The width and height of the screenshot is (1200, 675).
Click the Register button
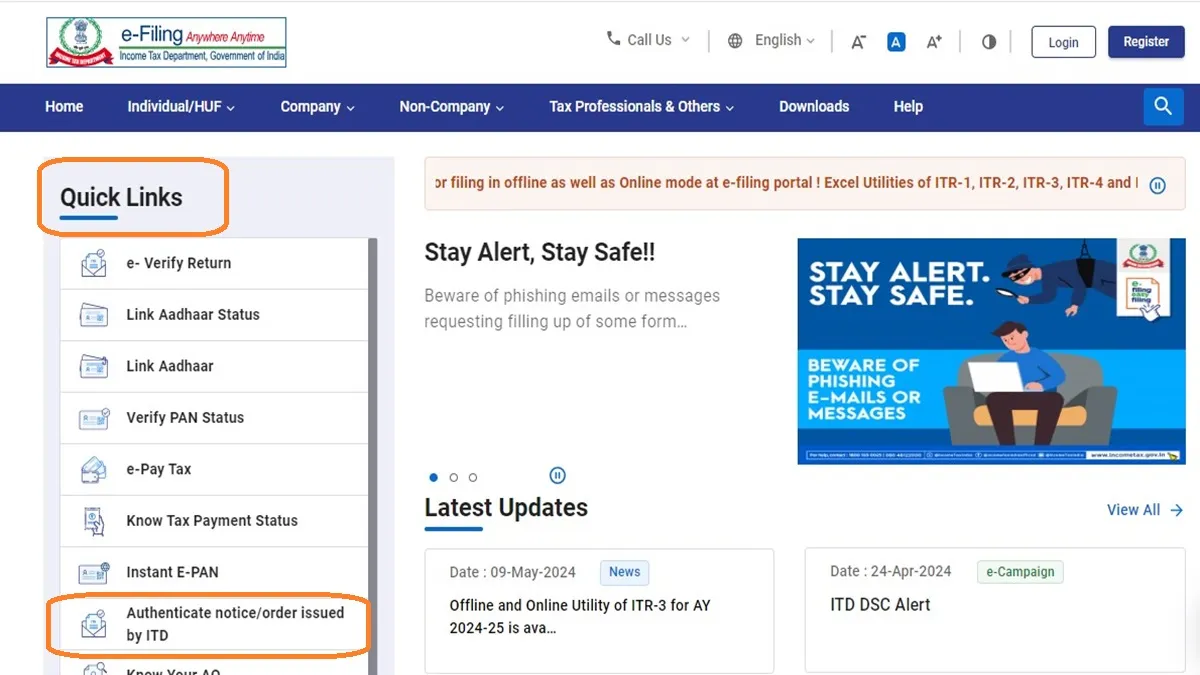pos(1146,42)
